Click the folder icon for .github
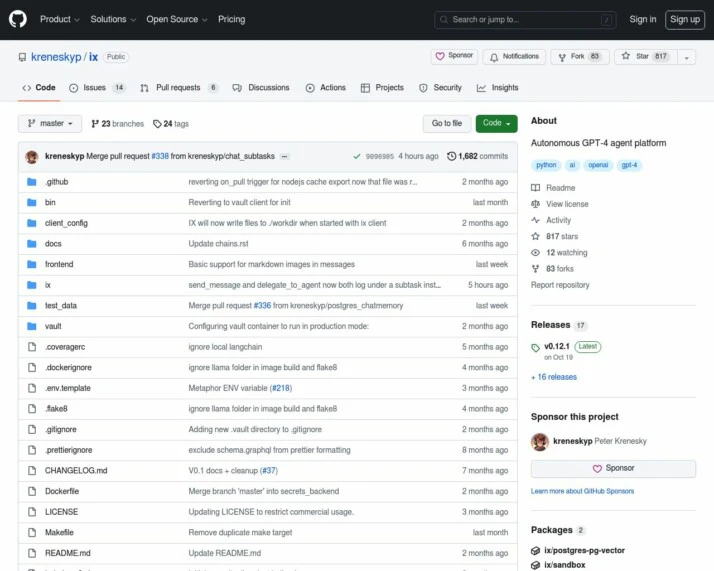This screenshot has width=714, height=571. 31,182
